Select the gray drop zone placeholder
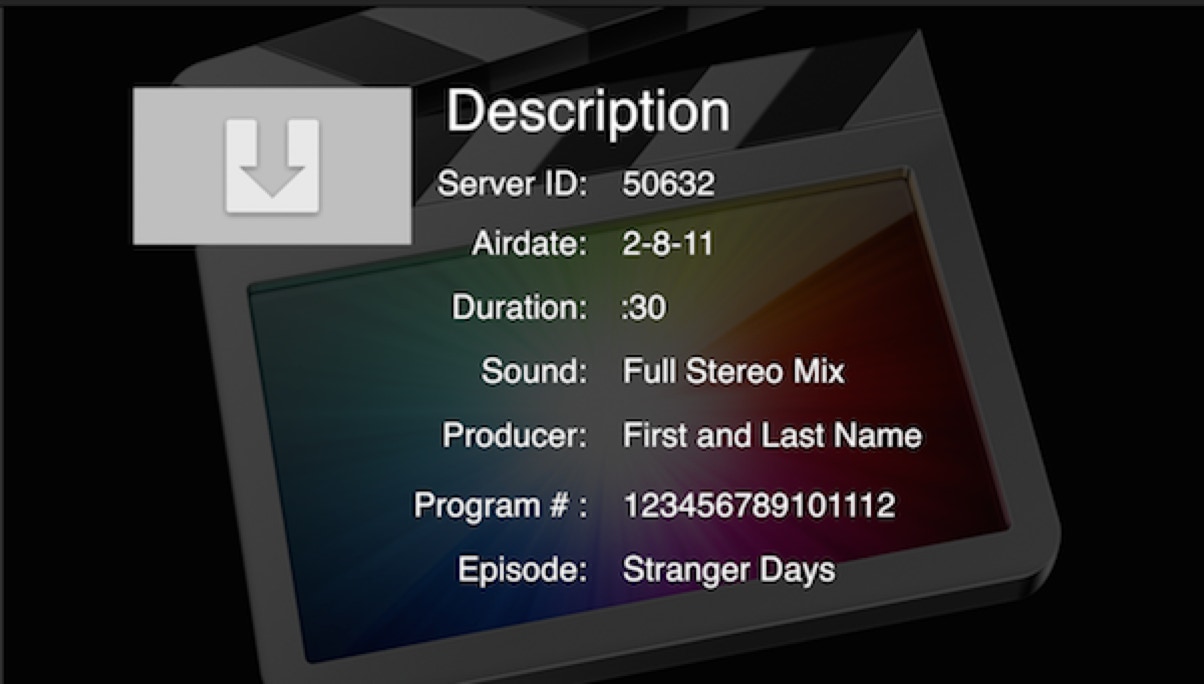Image resolution: width=1204 pixels, height=684 pixels. coord(272,166)
